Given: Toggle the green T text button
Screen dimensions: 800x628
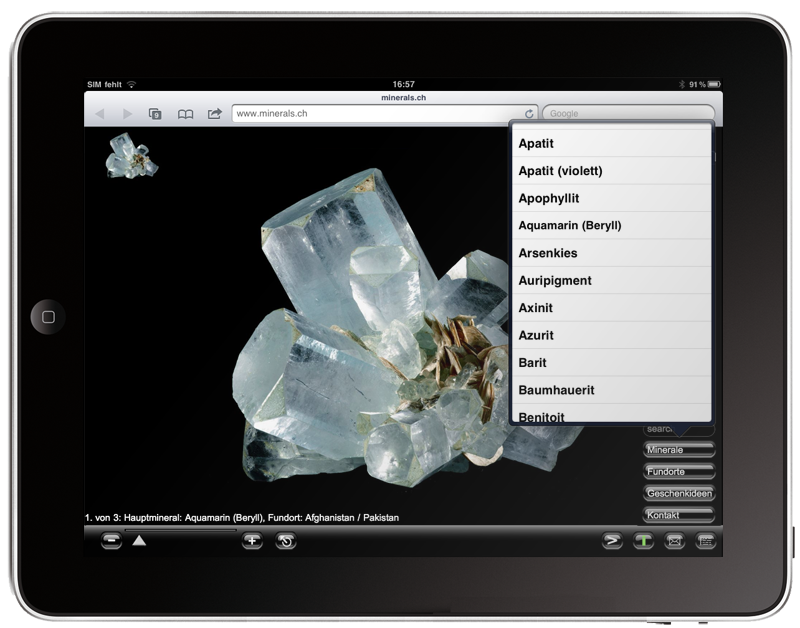Looking at the screenshot, I should click(x=643, y=541).
